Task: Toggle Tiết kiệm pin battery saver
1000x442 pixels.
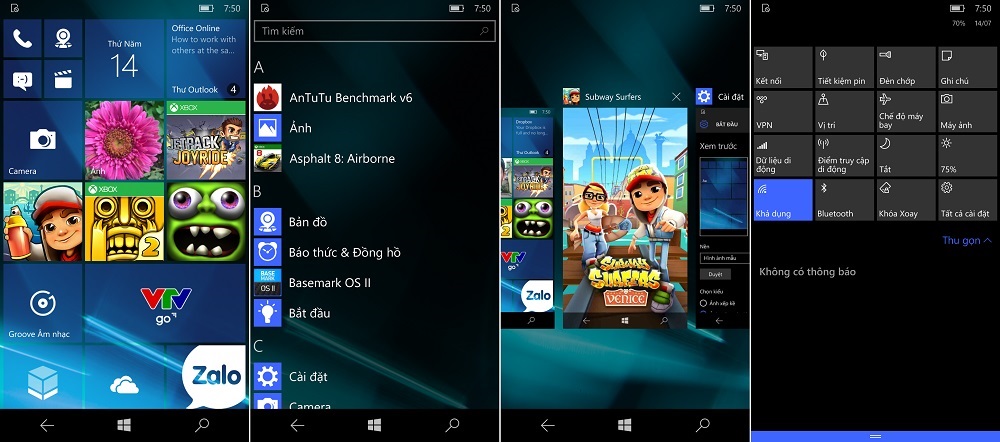Action: (x=844, y=67)
